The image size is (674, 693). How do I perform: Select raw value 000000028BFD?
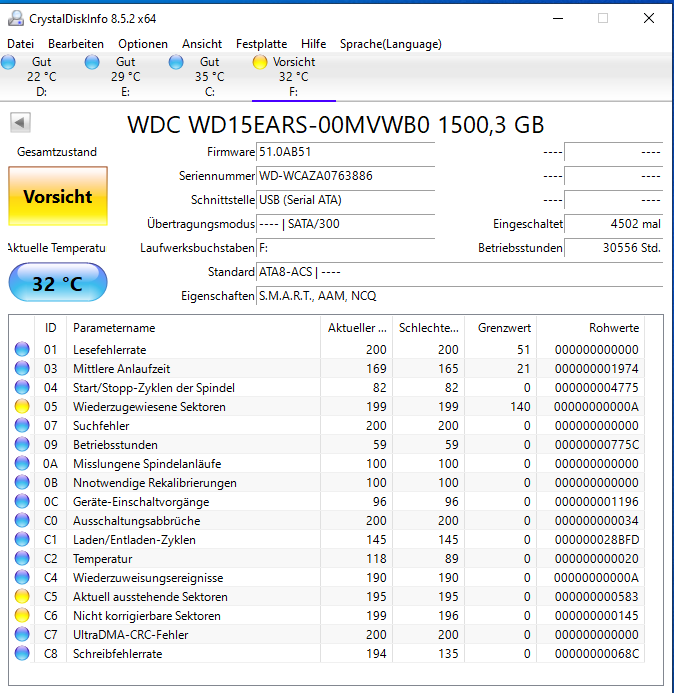pyautogui.click(x=596, y=540)
